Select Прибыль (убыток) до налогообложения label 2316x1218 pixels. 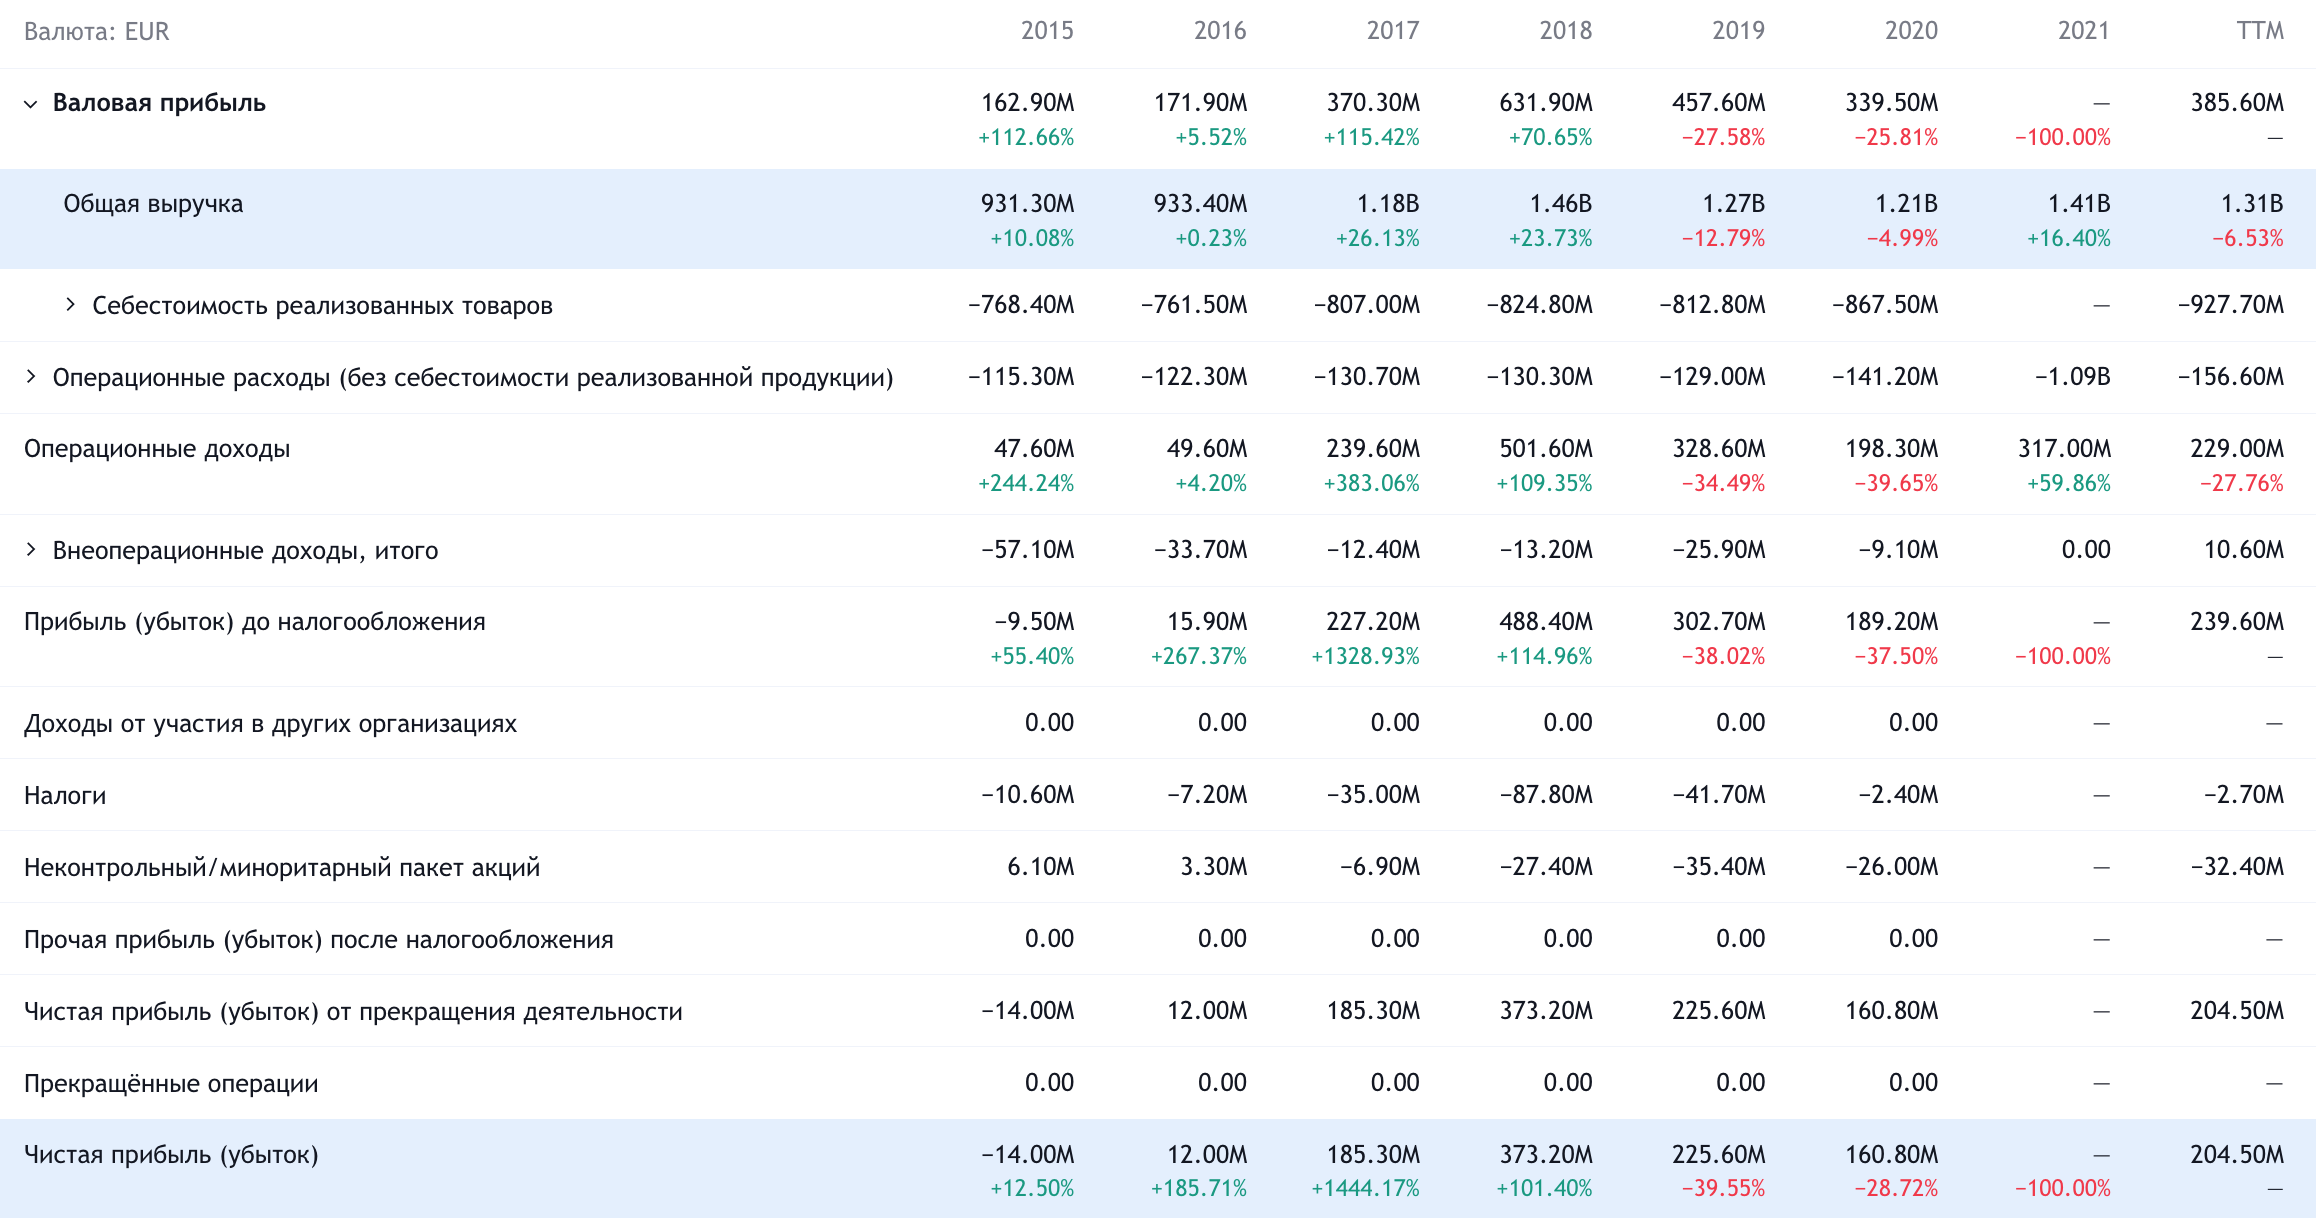point(255,622)
